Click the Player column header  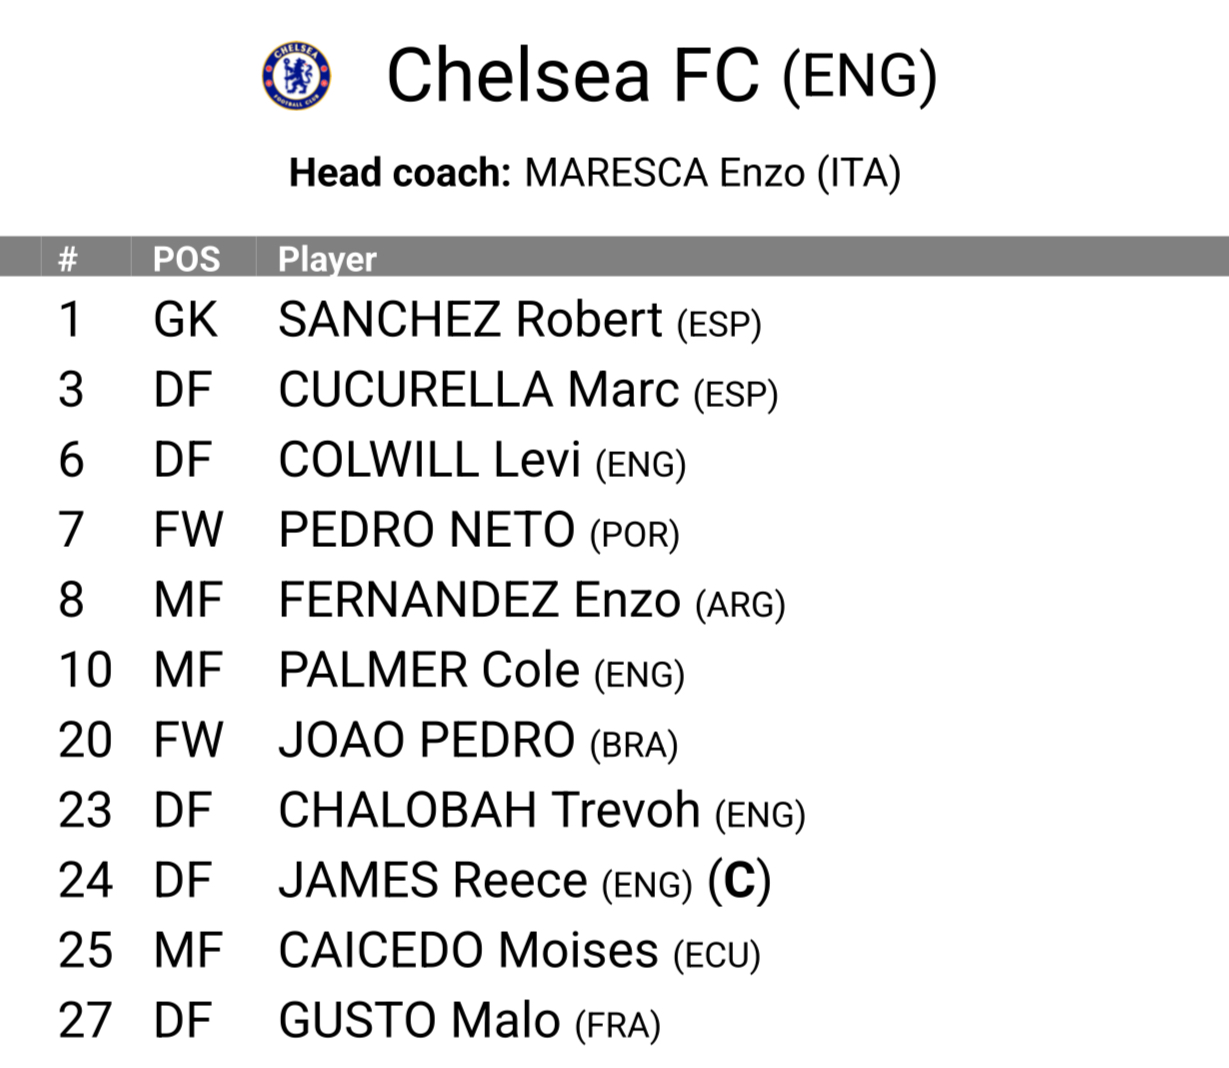pos(327,259)
